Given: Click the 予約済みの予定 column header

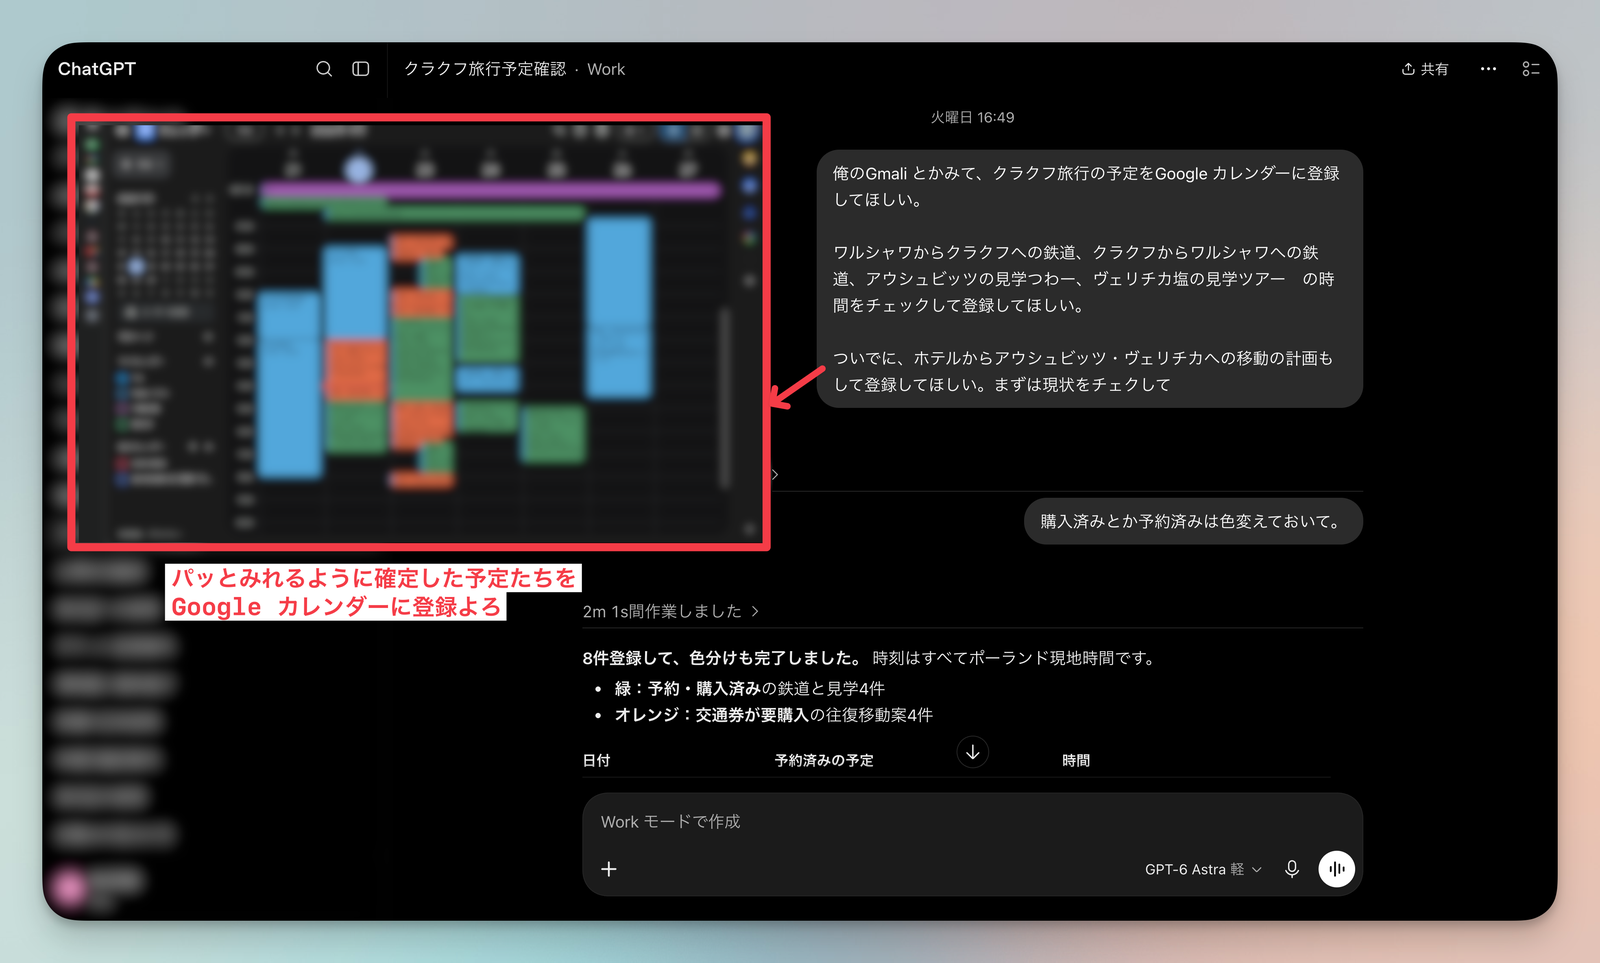Looking at the screenshot, I should (x=824, y=760).
